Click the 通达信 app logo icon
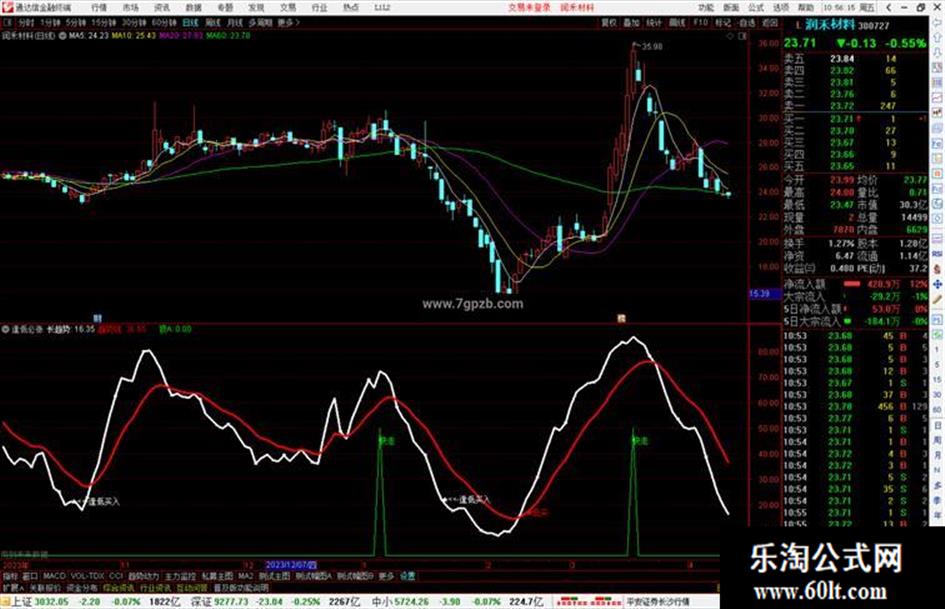This screenshot has width=945, height=609. tap(8, 7)
